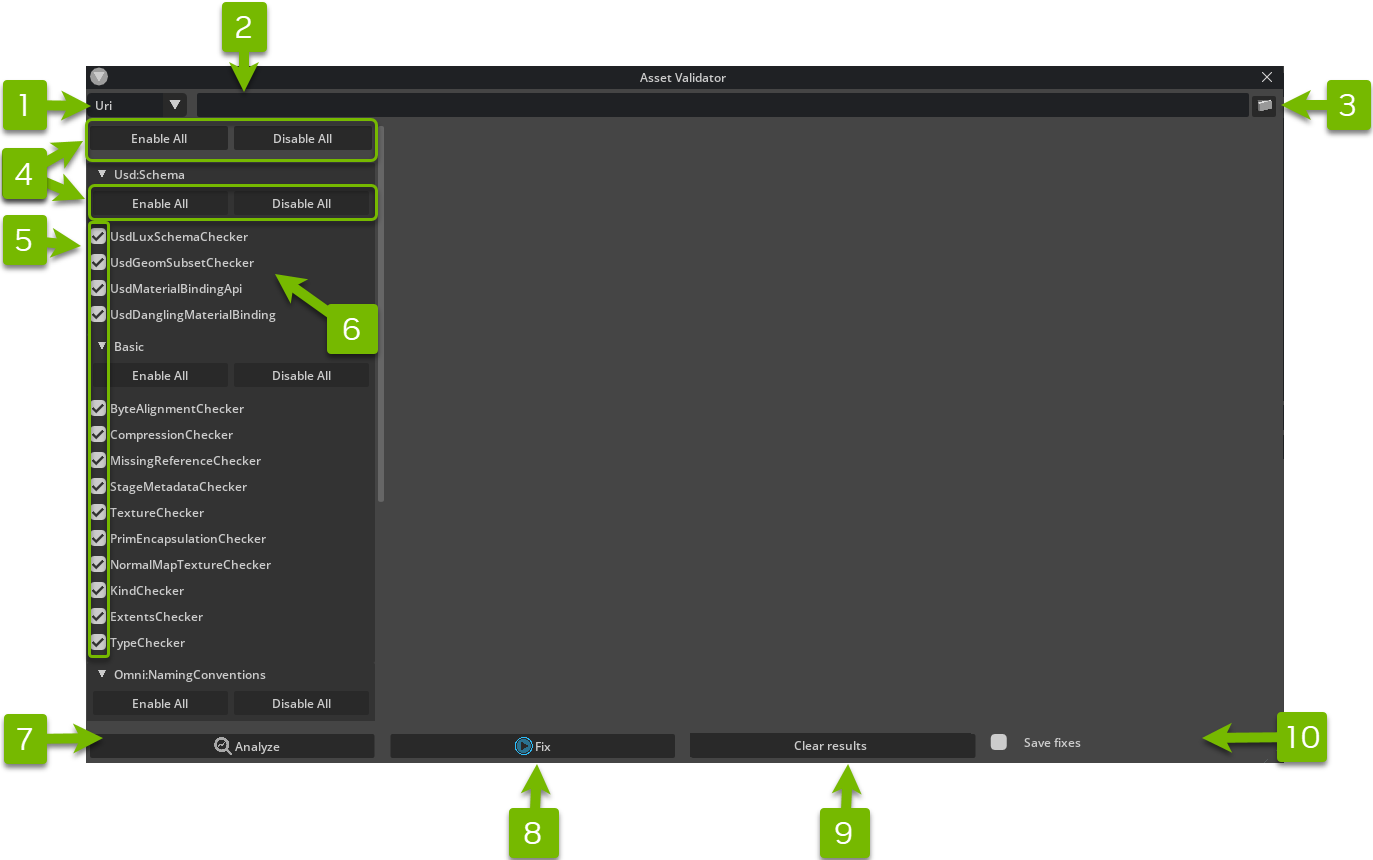Click Enable All under Usd:Schema

pos(158,202)
